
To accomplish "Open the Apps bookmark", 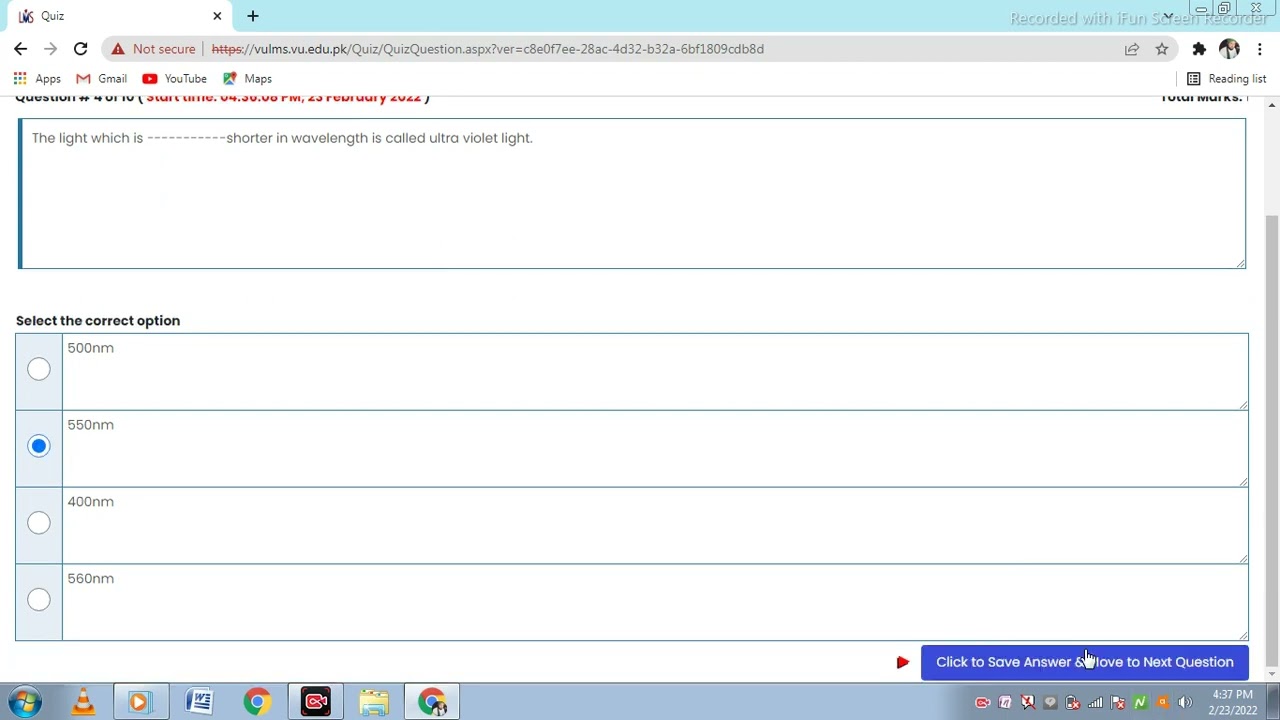I will click(37, 79).
